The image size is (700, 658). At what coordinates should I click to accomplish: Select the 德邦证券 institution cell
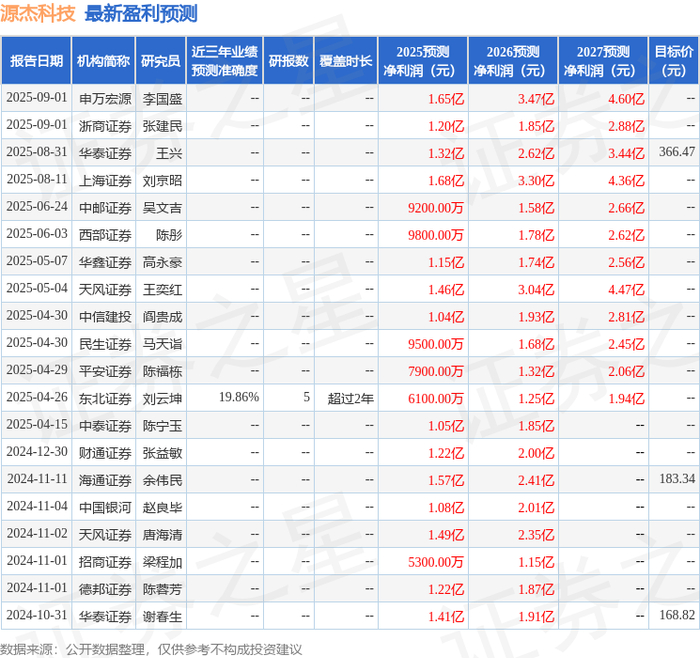coord(105,589)
